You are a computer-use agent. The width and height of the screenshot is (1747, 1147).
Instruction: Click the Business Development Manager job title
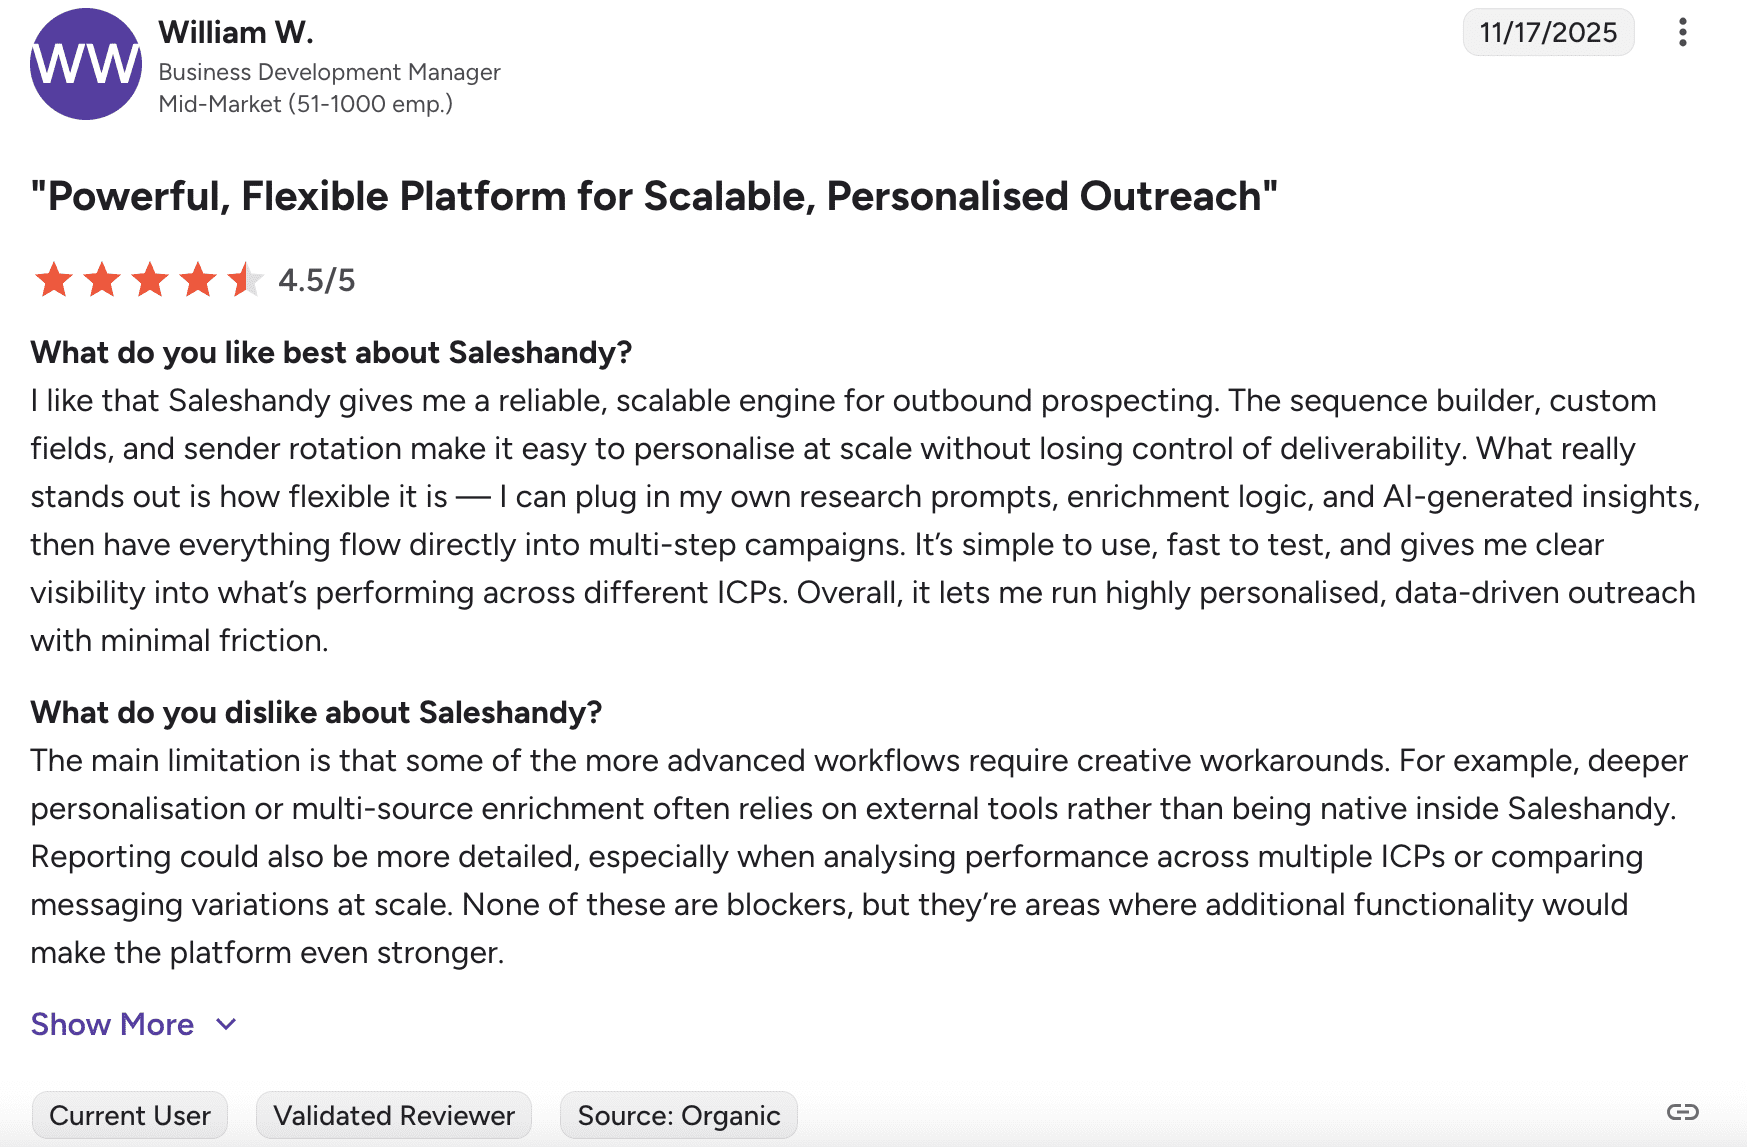(329, 72)
